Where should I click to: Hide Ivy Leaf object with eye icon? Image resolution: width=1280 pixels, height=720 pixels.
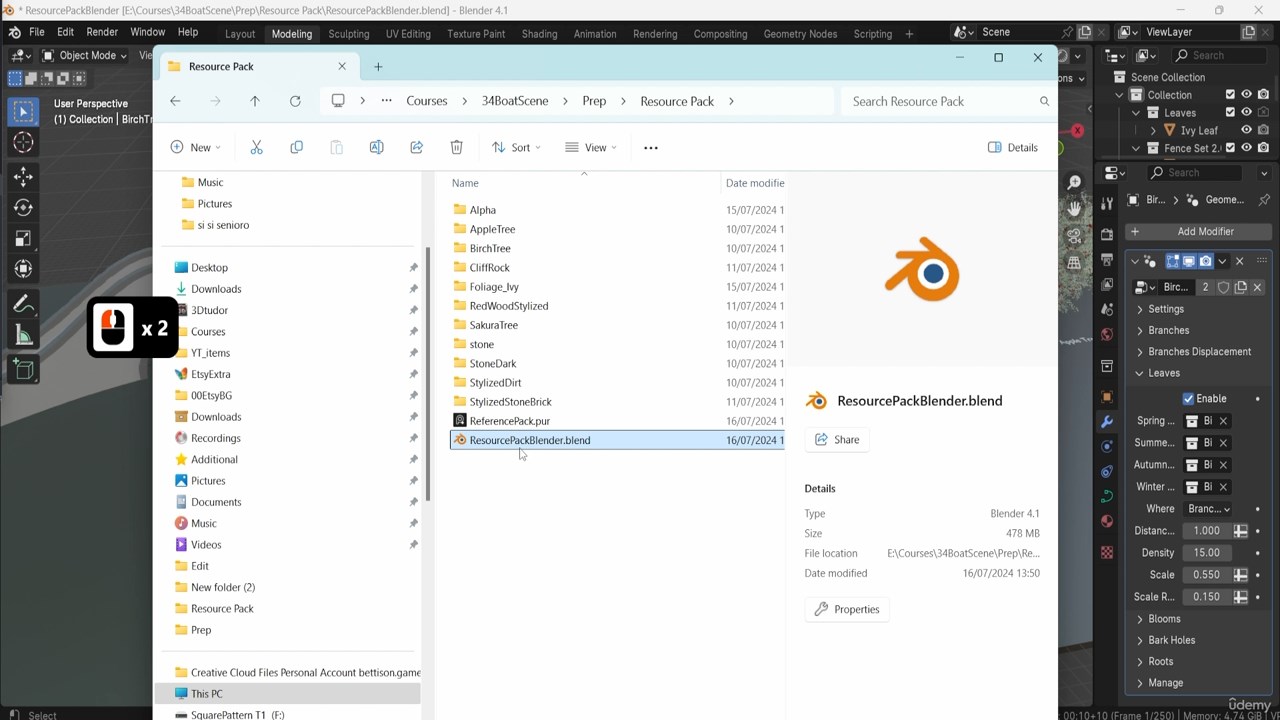tap(1247, 130)
